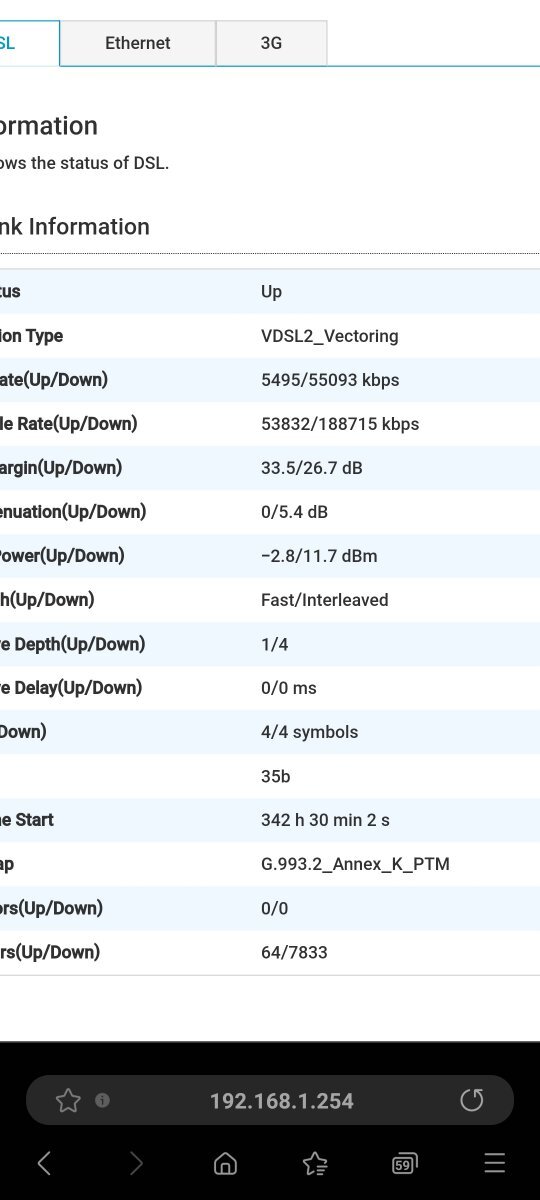Image resolution: width=540 pixels, height=1200 pixels.
Task: Select the partially visible DSL tab
Action: 28,43
